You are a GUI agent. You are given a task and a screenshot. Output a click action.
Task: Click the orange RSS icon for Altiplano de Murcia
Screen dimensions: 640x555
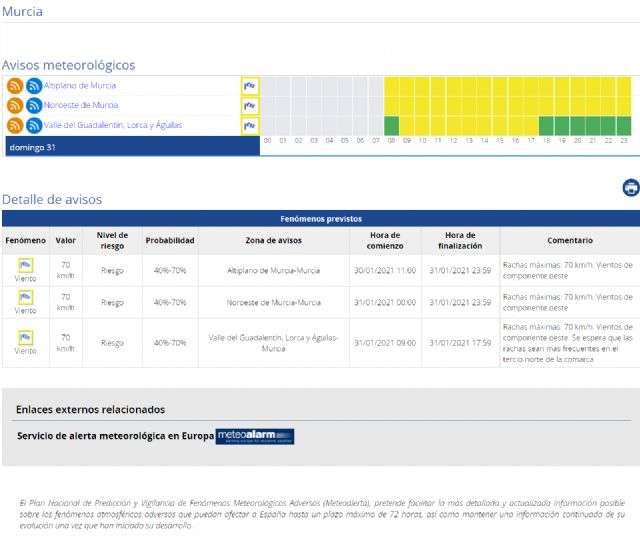click(15, 86)
